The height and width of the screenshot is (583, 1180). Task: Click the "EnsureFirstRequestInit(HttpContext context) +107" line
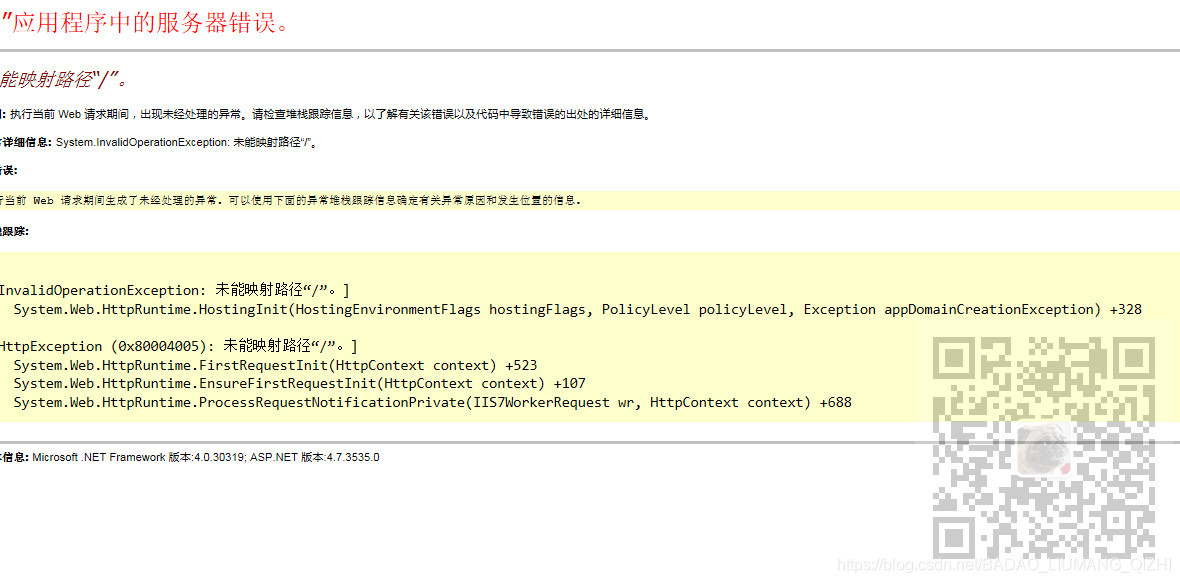pos(300,384)
